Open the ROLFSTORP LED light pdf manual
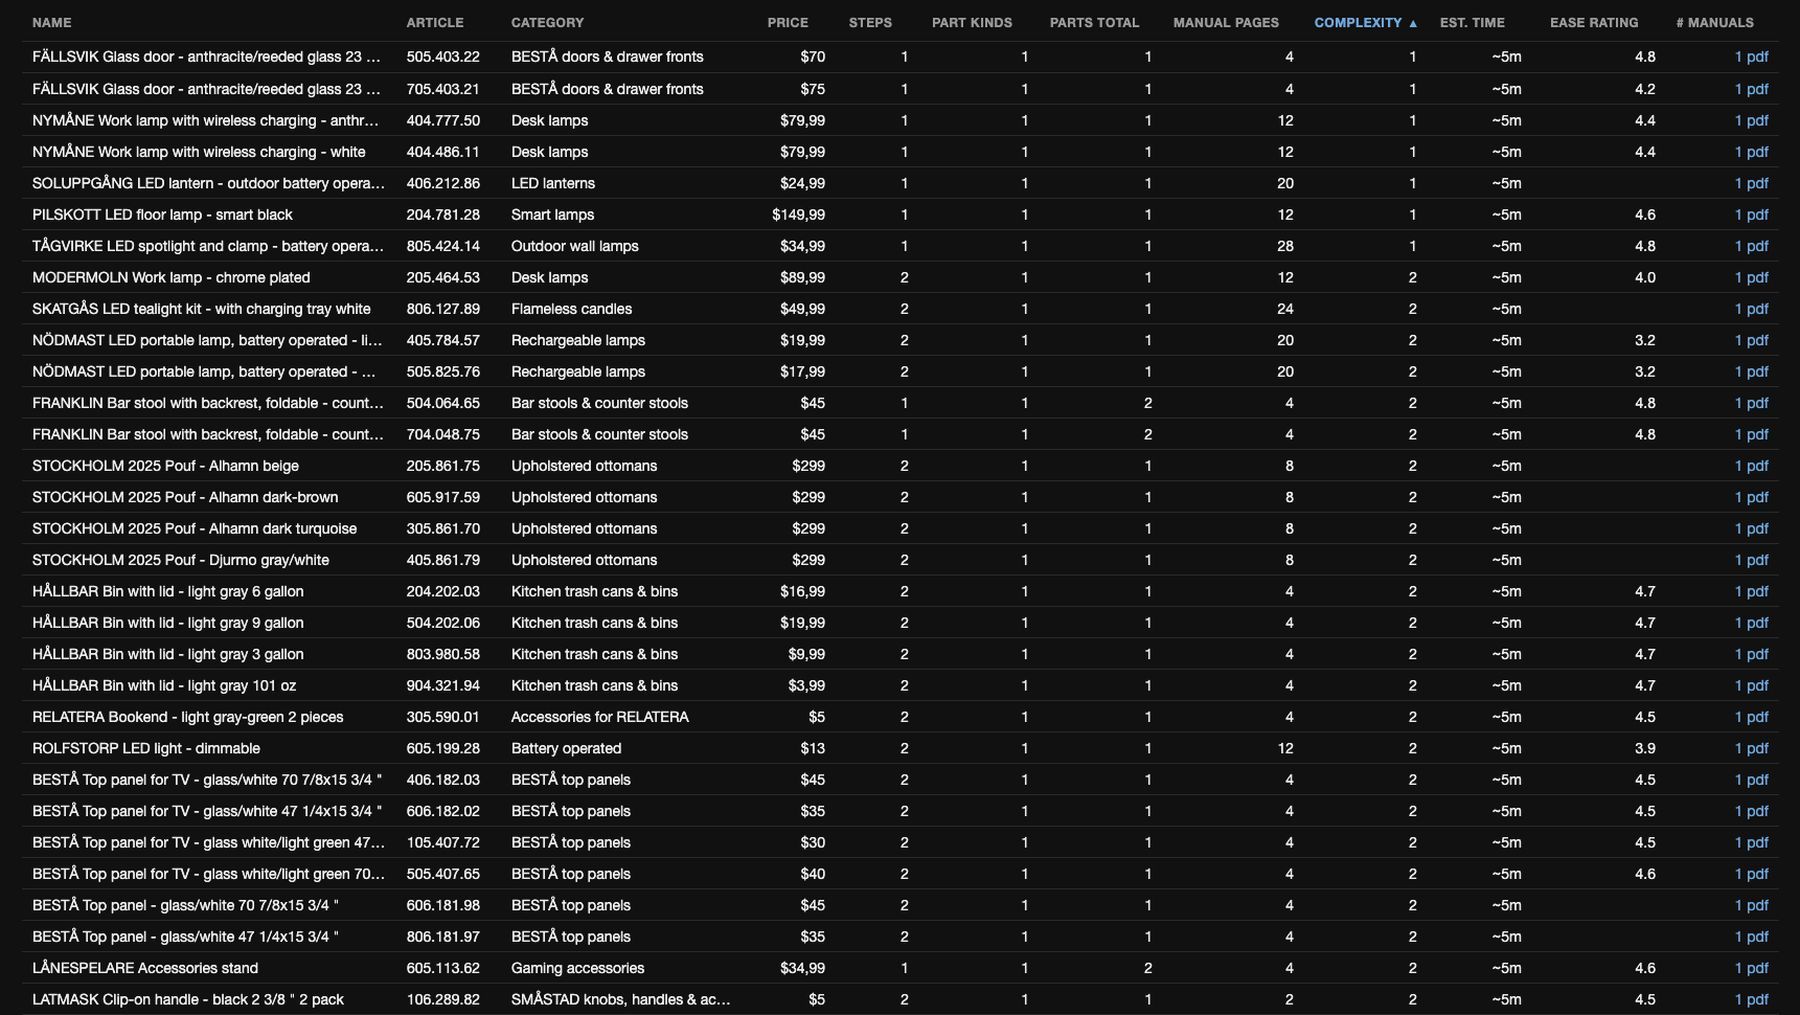 point(1751,748)
